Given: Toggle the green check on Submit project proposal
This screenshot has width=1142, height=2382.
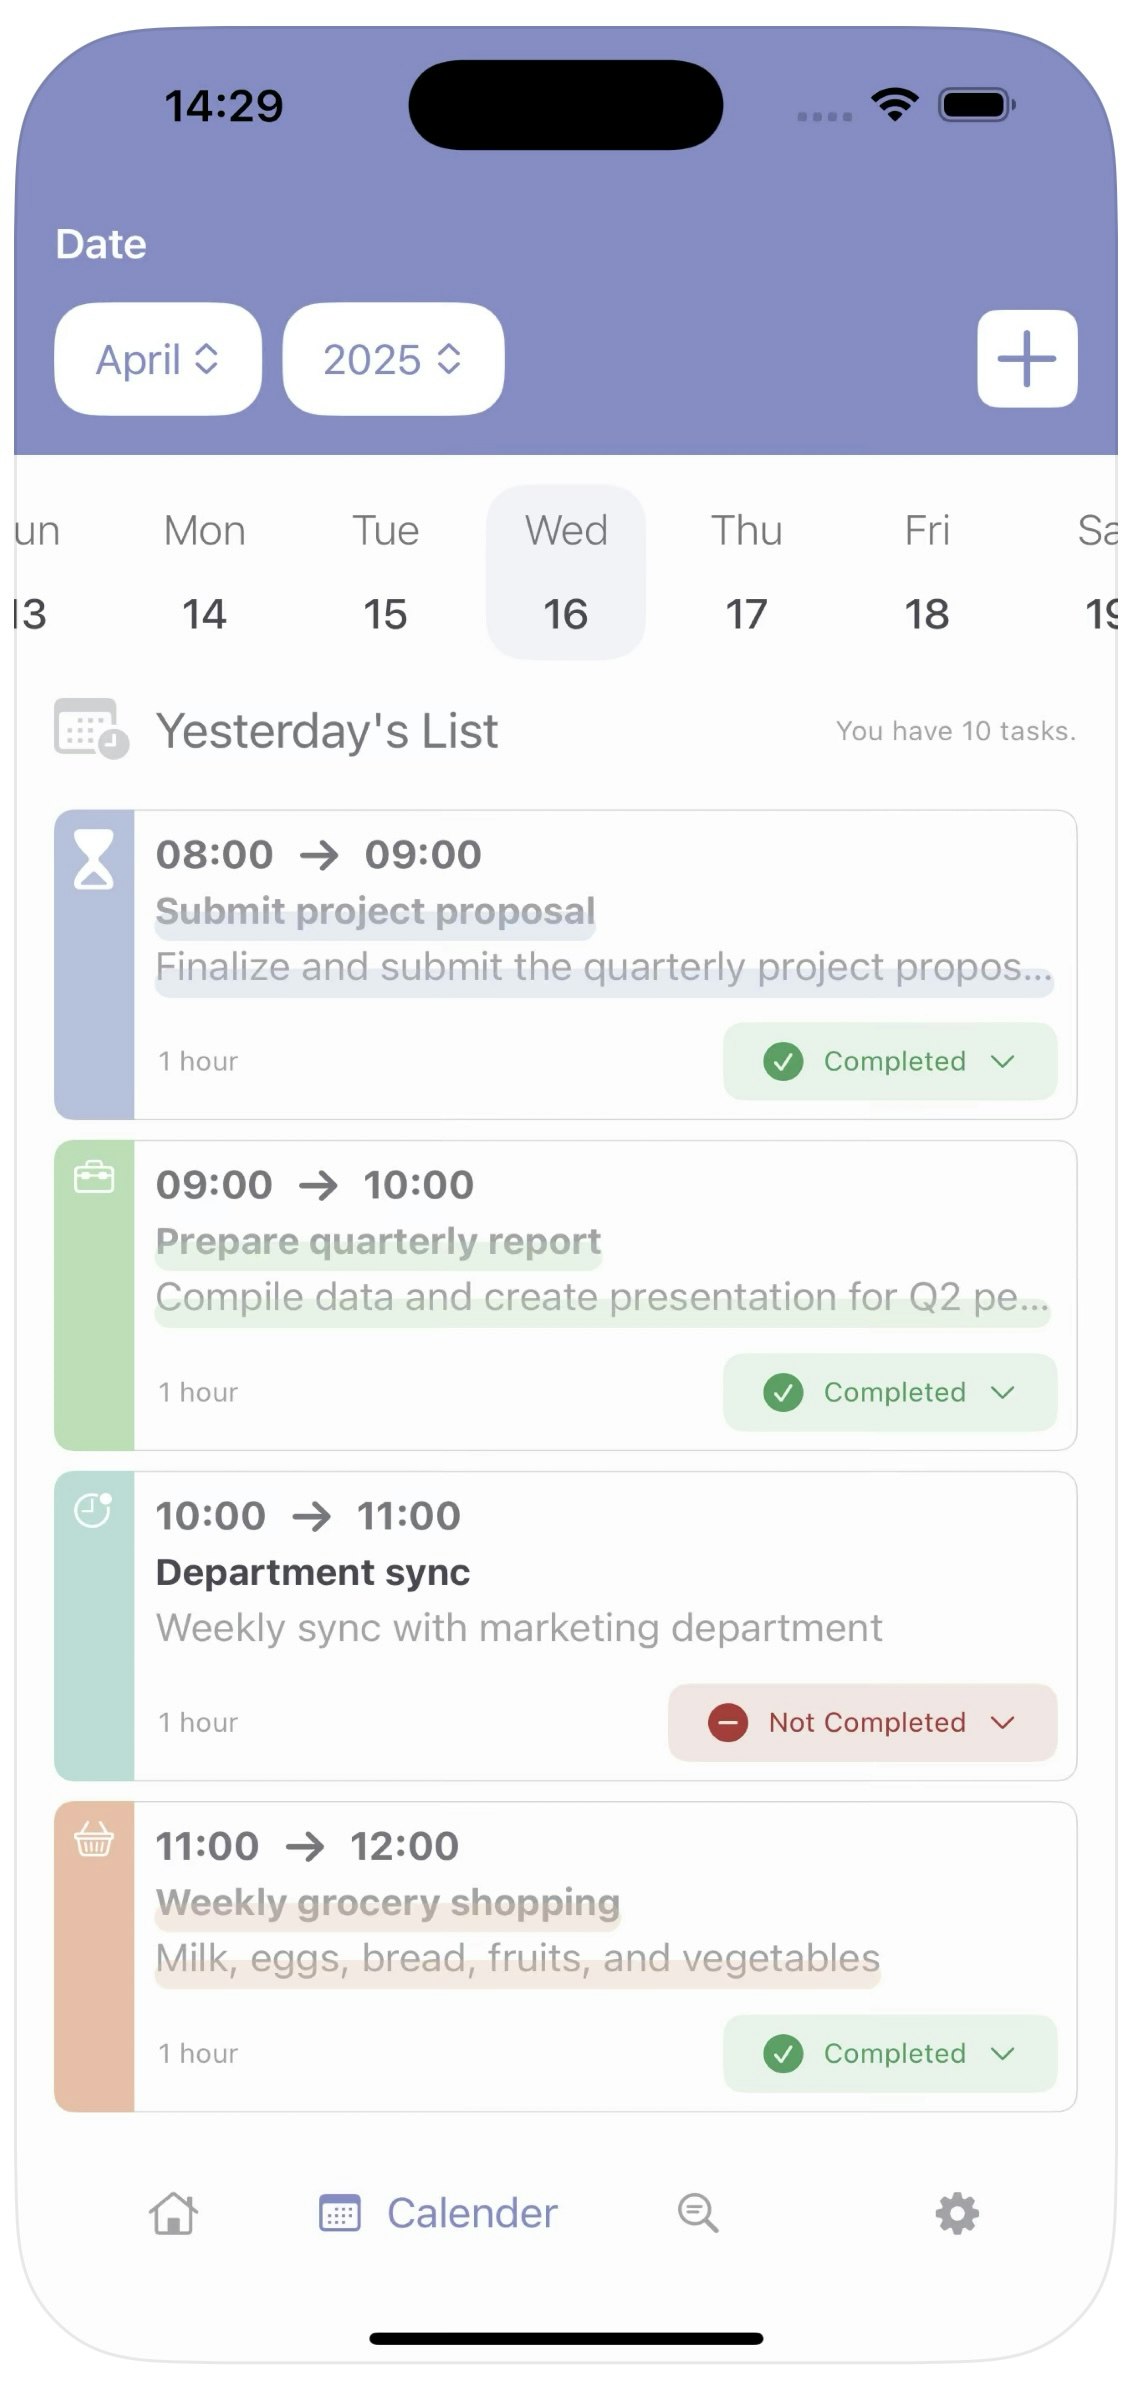Looking at the screenshot, I should pyautogui.click(x=783, y=1061).
